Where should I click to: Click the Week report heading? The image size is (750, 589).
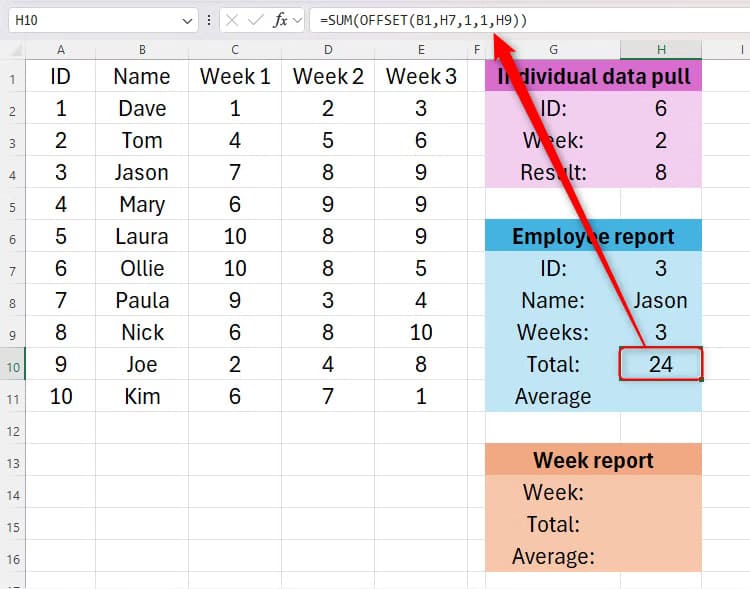[x=594, y=460]
